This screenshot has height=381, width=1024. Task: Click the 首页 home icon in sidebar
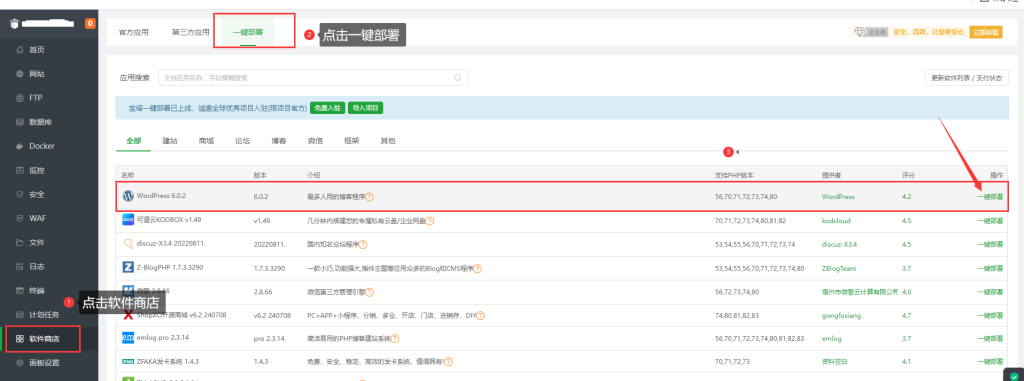coord(20,50)
